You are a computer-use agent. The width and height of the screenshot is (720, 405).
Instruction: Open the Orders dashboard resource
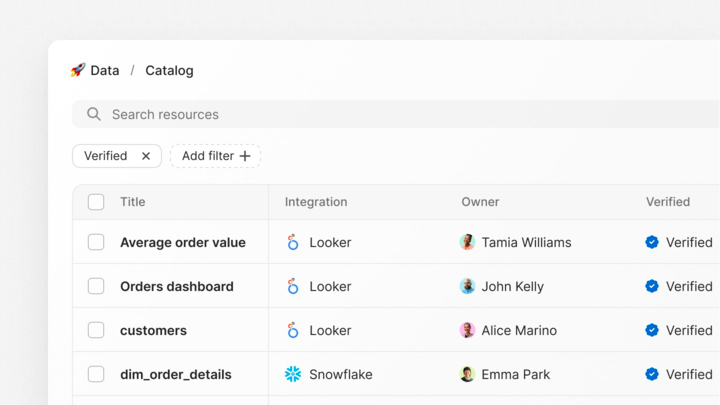coord(176,286)
